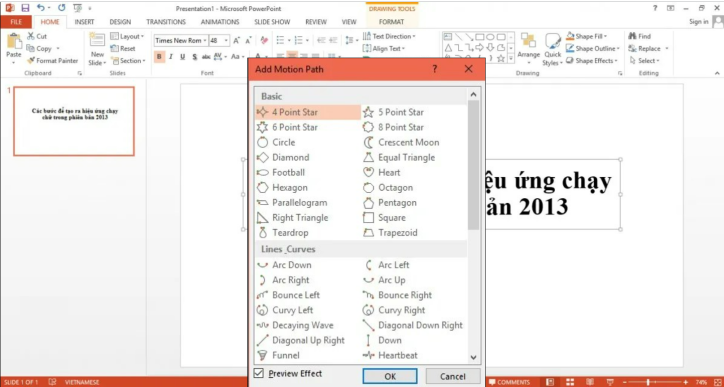724x387 pixels.
Task: Toggle Bold formatting button
Action: (159, 56)
